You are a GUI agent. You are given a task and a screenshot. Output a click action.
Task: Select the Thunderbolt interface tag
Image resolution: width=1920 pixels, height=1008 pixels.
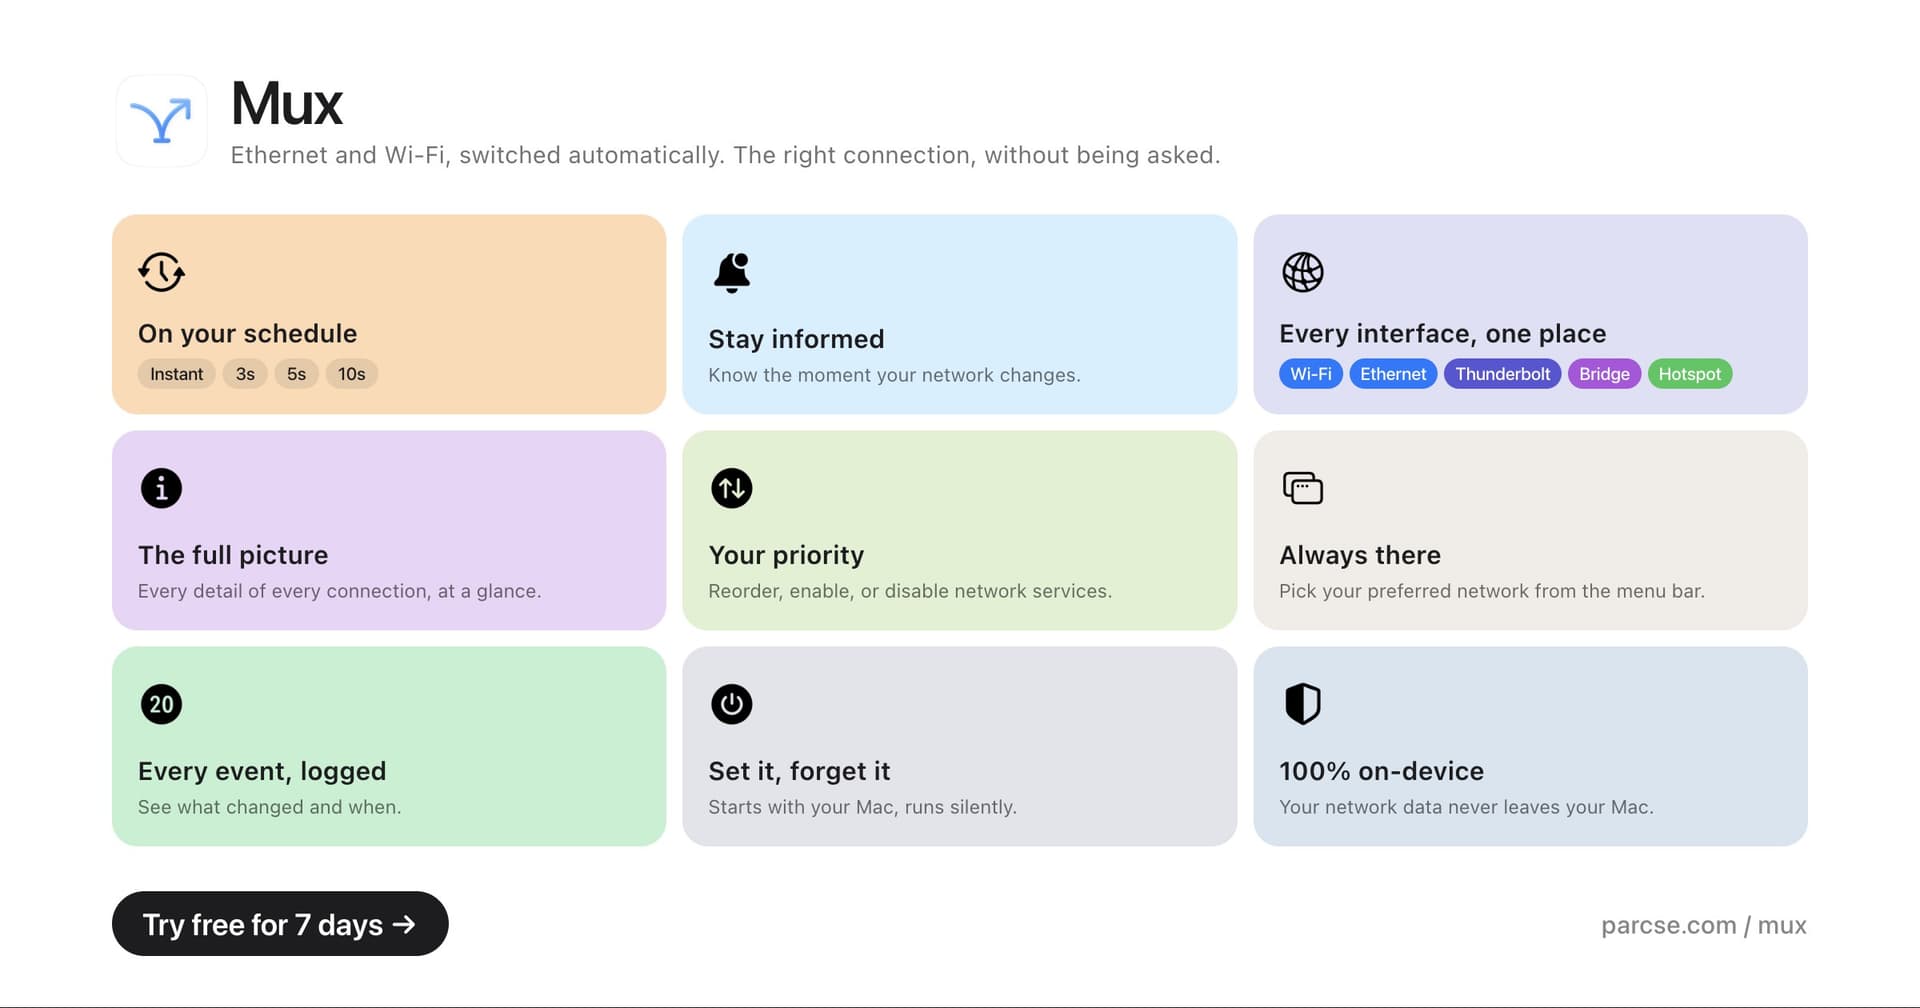1502,374
